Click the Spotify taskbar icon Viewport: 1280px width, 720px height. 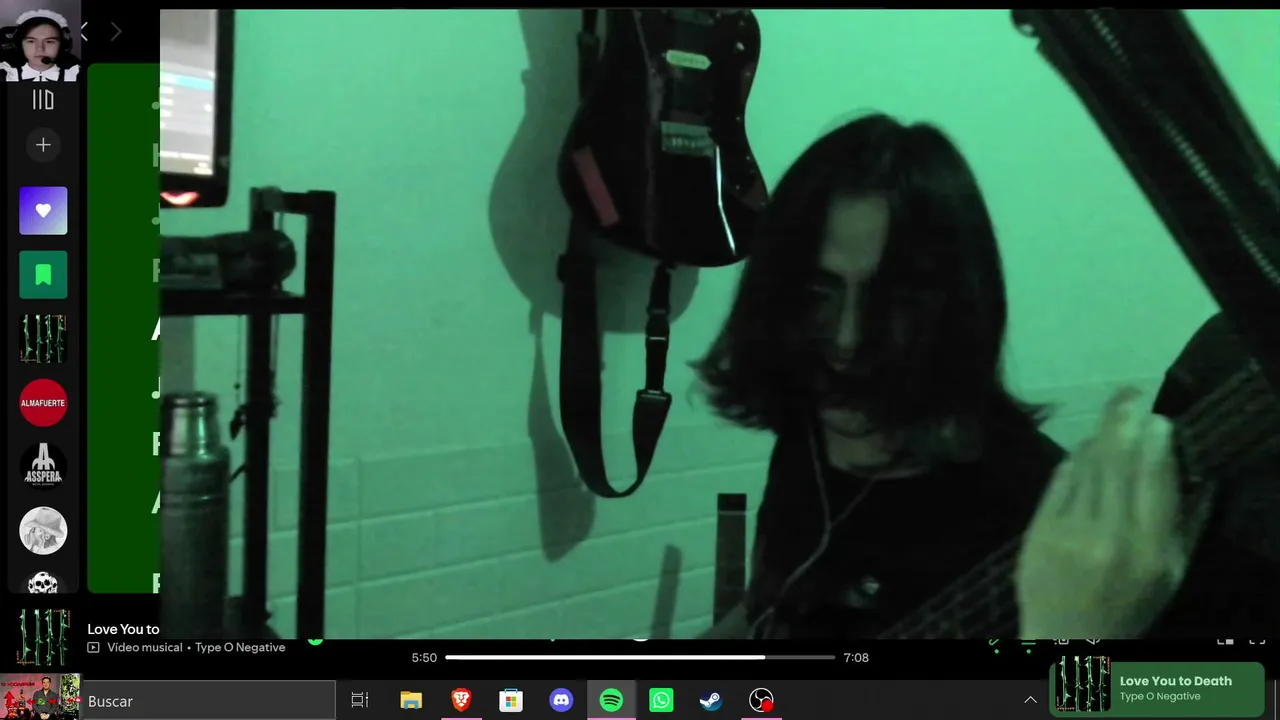tap(611, 701)
